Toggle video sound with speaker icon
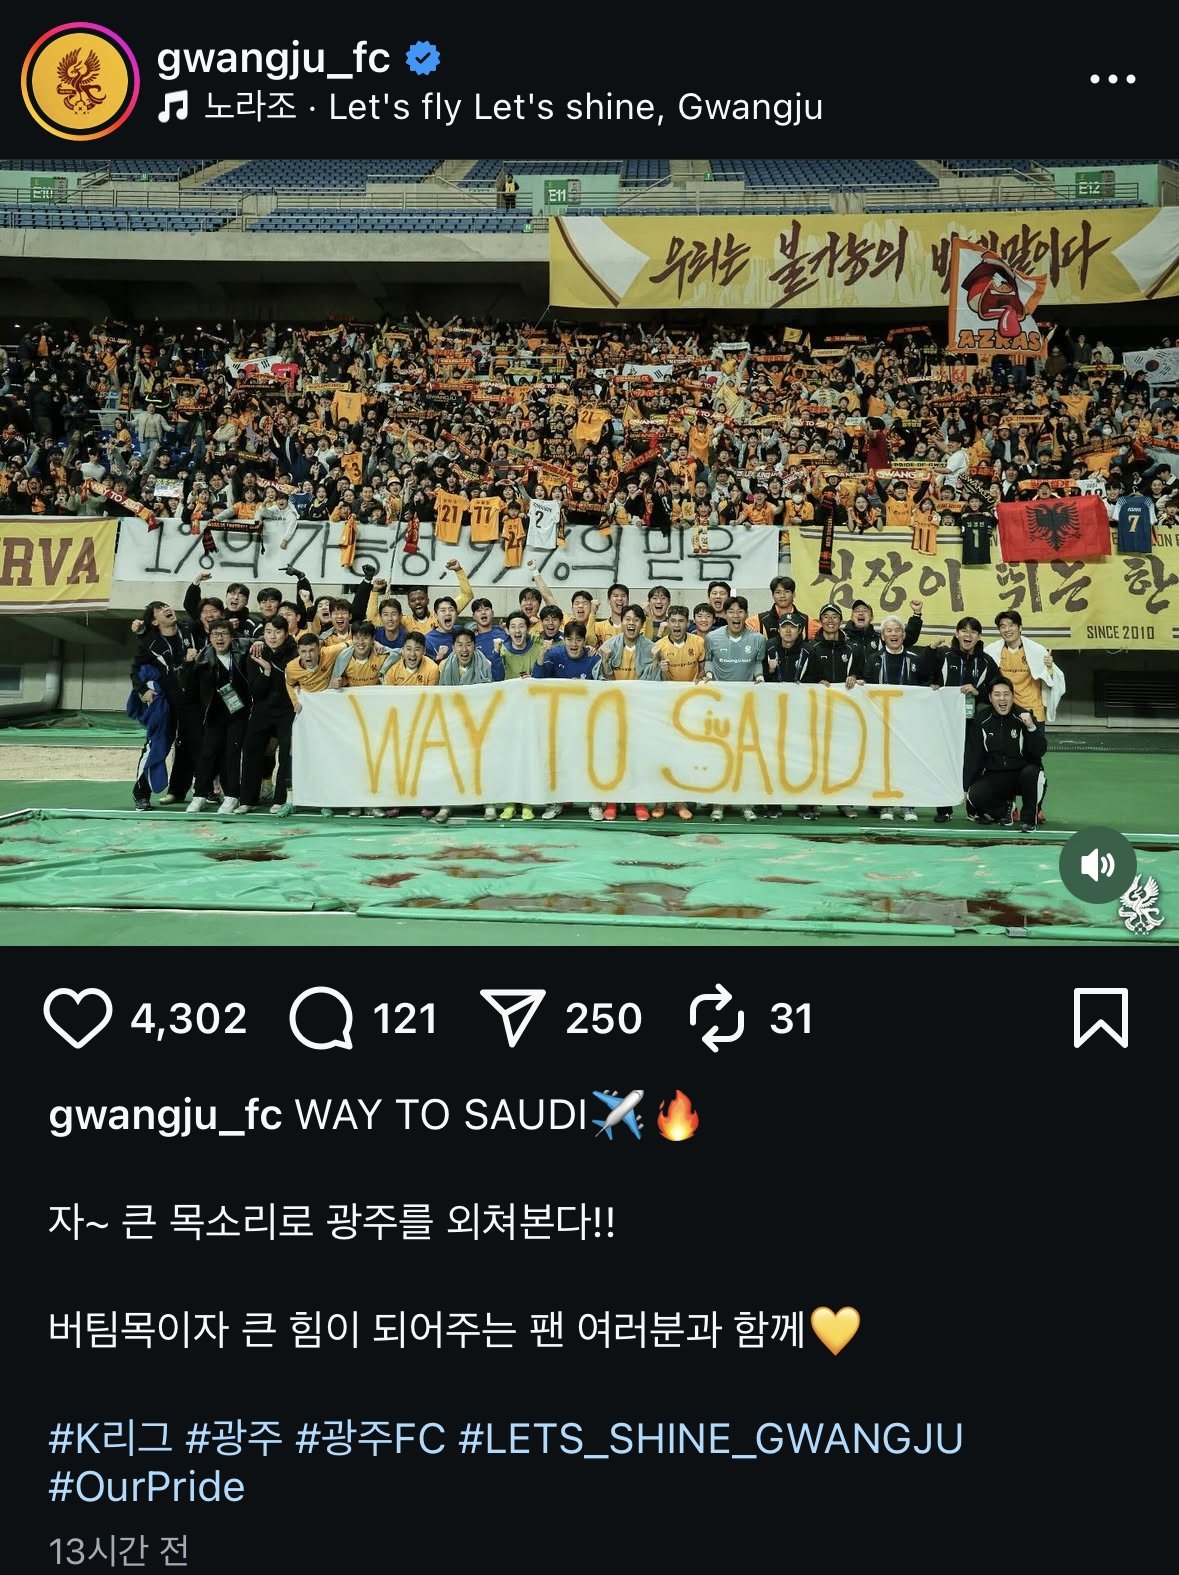This screenshot has width=1179, height=1575. pyautogui.click(x=1098, y=864)
